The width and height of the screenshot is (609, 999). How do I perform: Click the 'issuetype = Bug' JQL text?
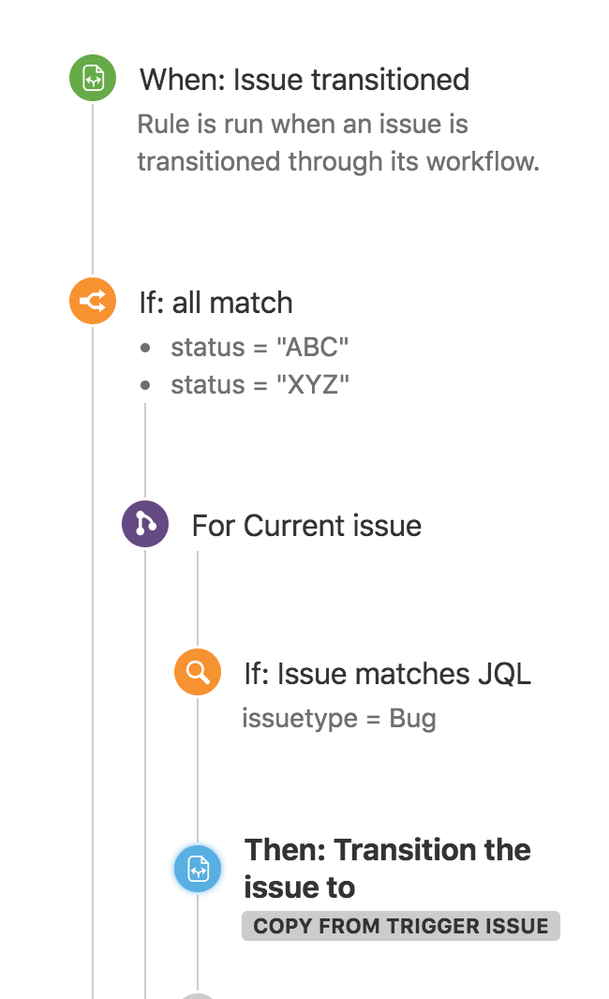click(x=338, y=718)
